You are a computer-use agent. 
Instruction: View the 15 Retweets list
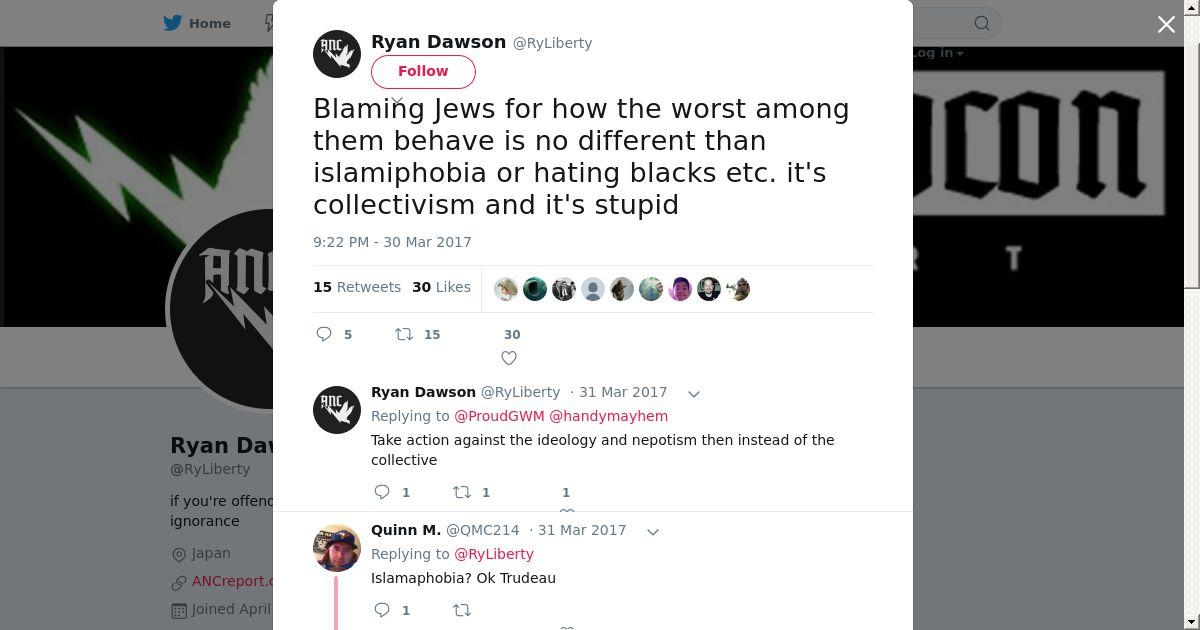pyautogui.click(x=357, y=287)
